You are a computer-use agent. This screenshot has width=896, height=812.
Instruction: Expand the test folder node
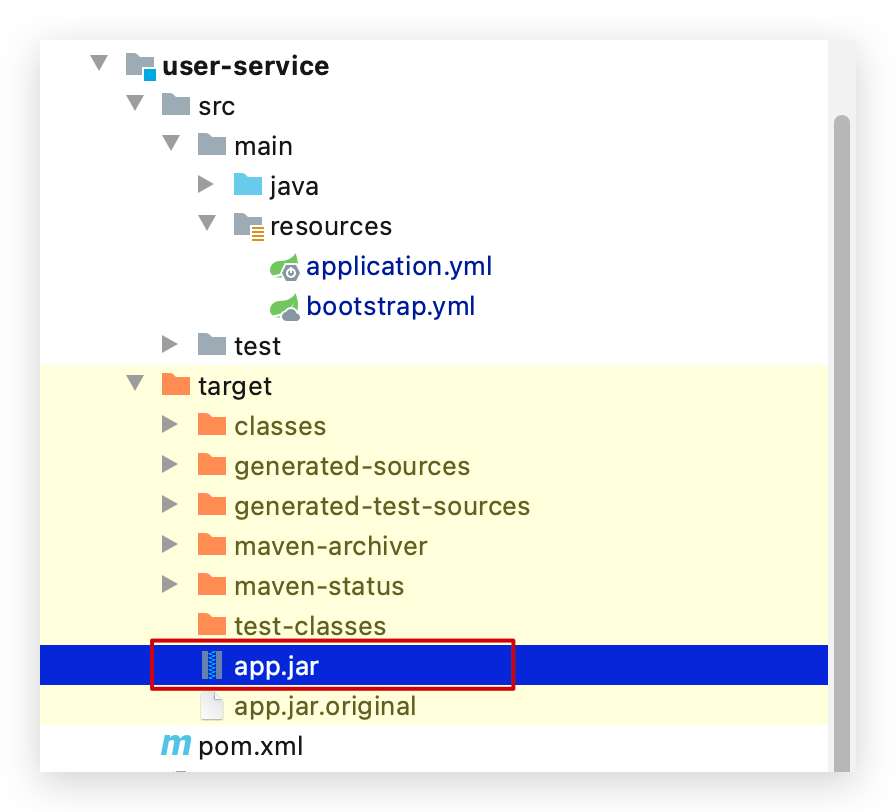coord(170,345)
